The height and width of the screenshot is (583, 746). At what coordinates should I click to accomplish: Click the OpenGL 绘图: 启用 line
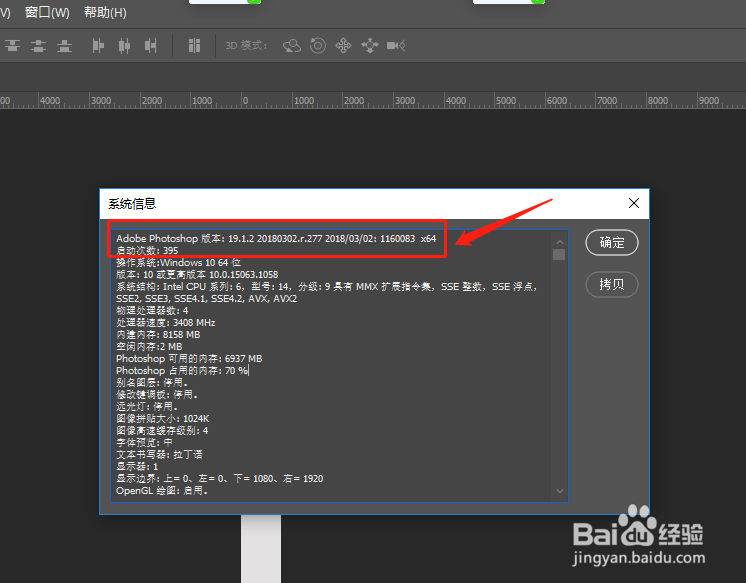[162, 490]
